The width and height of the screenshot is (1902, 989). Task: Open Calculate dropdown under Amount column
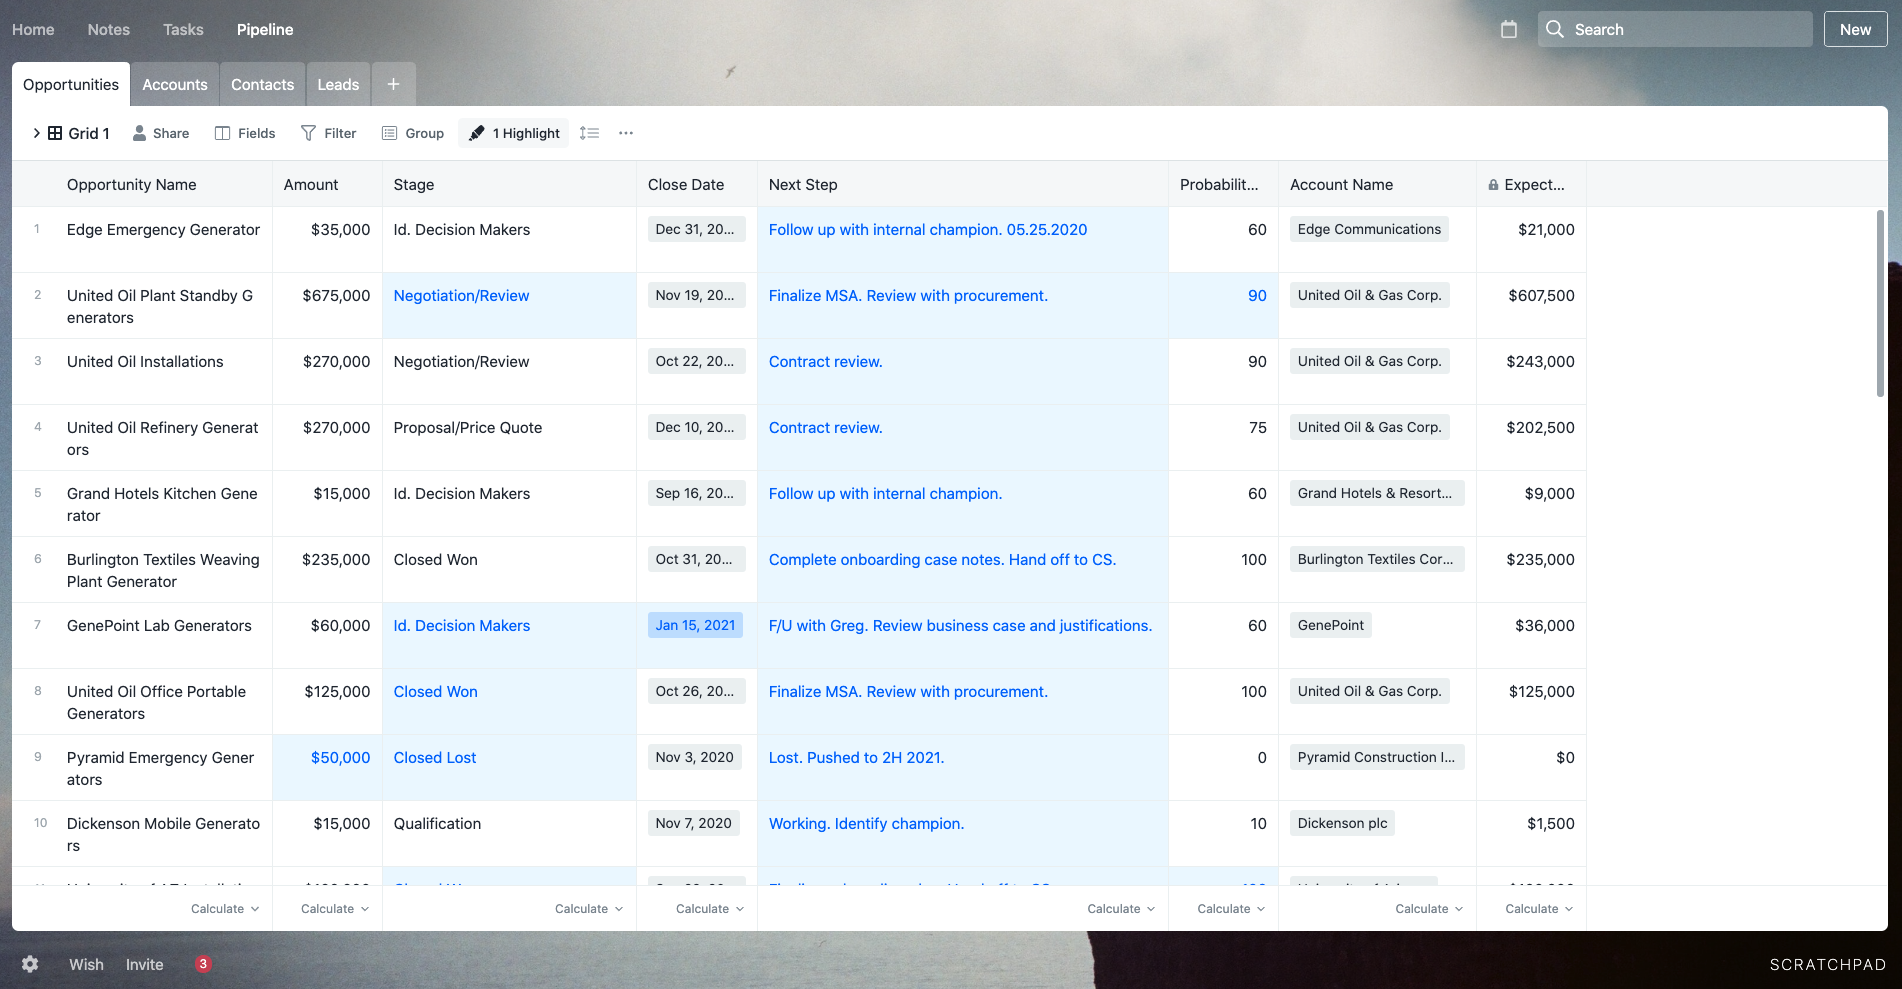[x=335, y=909]
